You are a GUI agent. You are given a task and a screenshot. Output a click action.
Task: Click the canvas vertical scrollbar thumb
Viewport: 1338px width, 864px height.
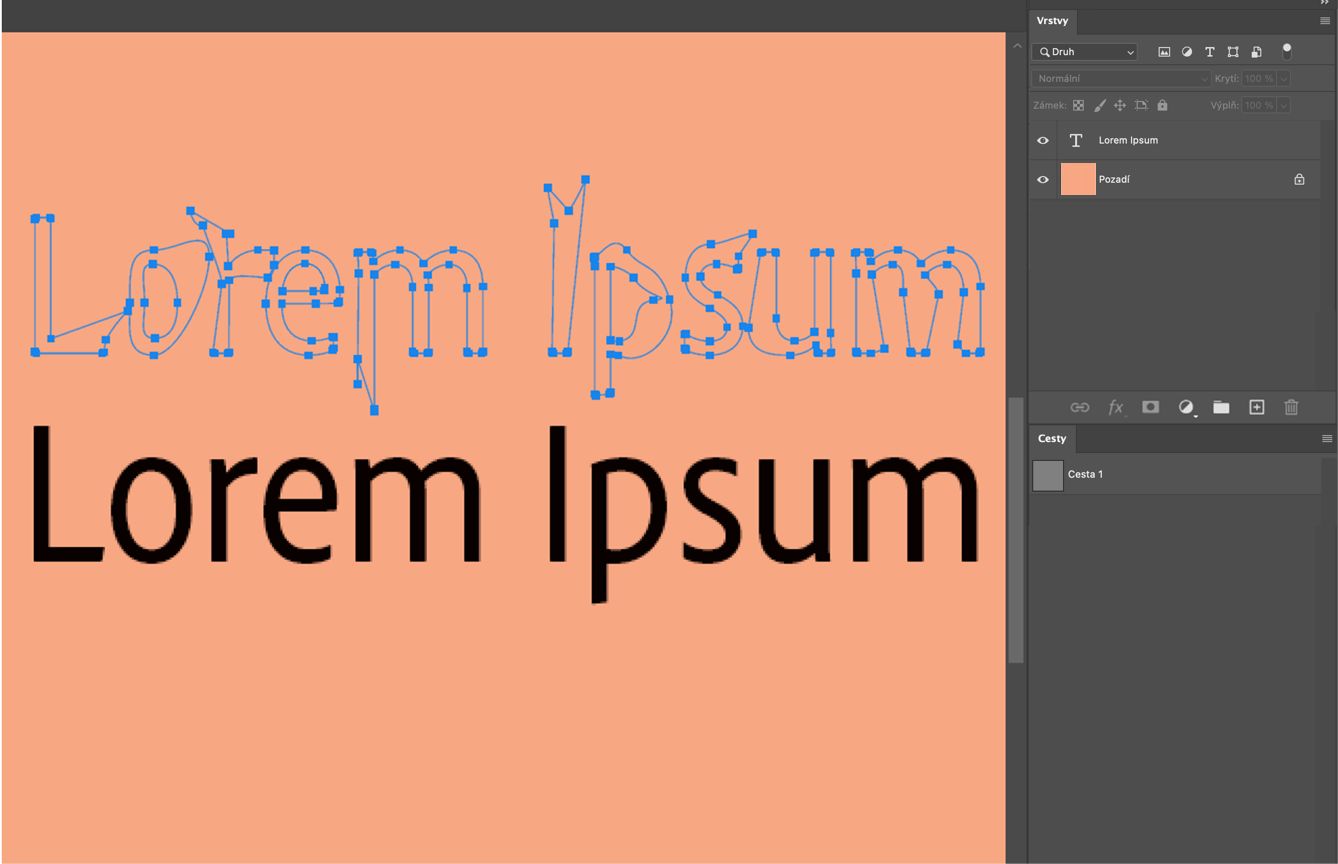pos(1016,530)
